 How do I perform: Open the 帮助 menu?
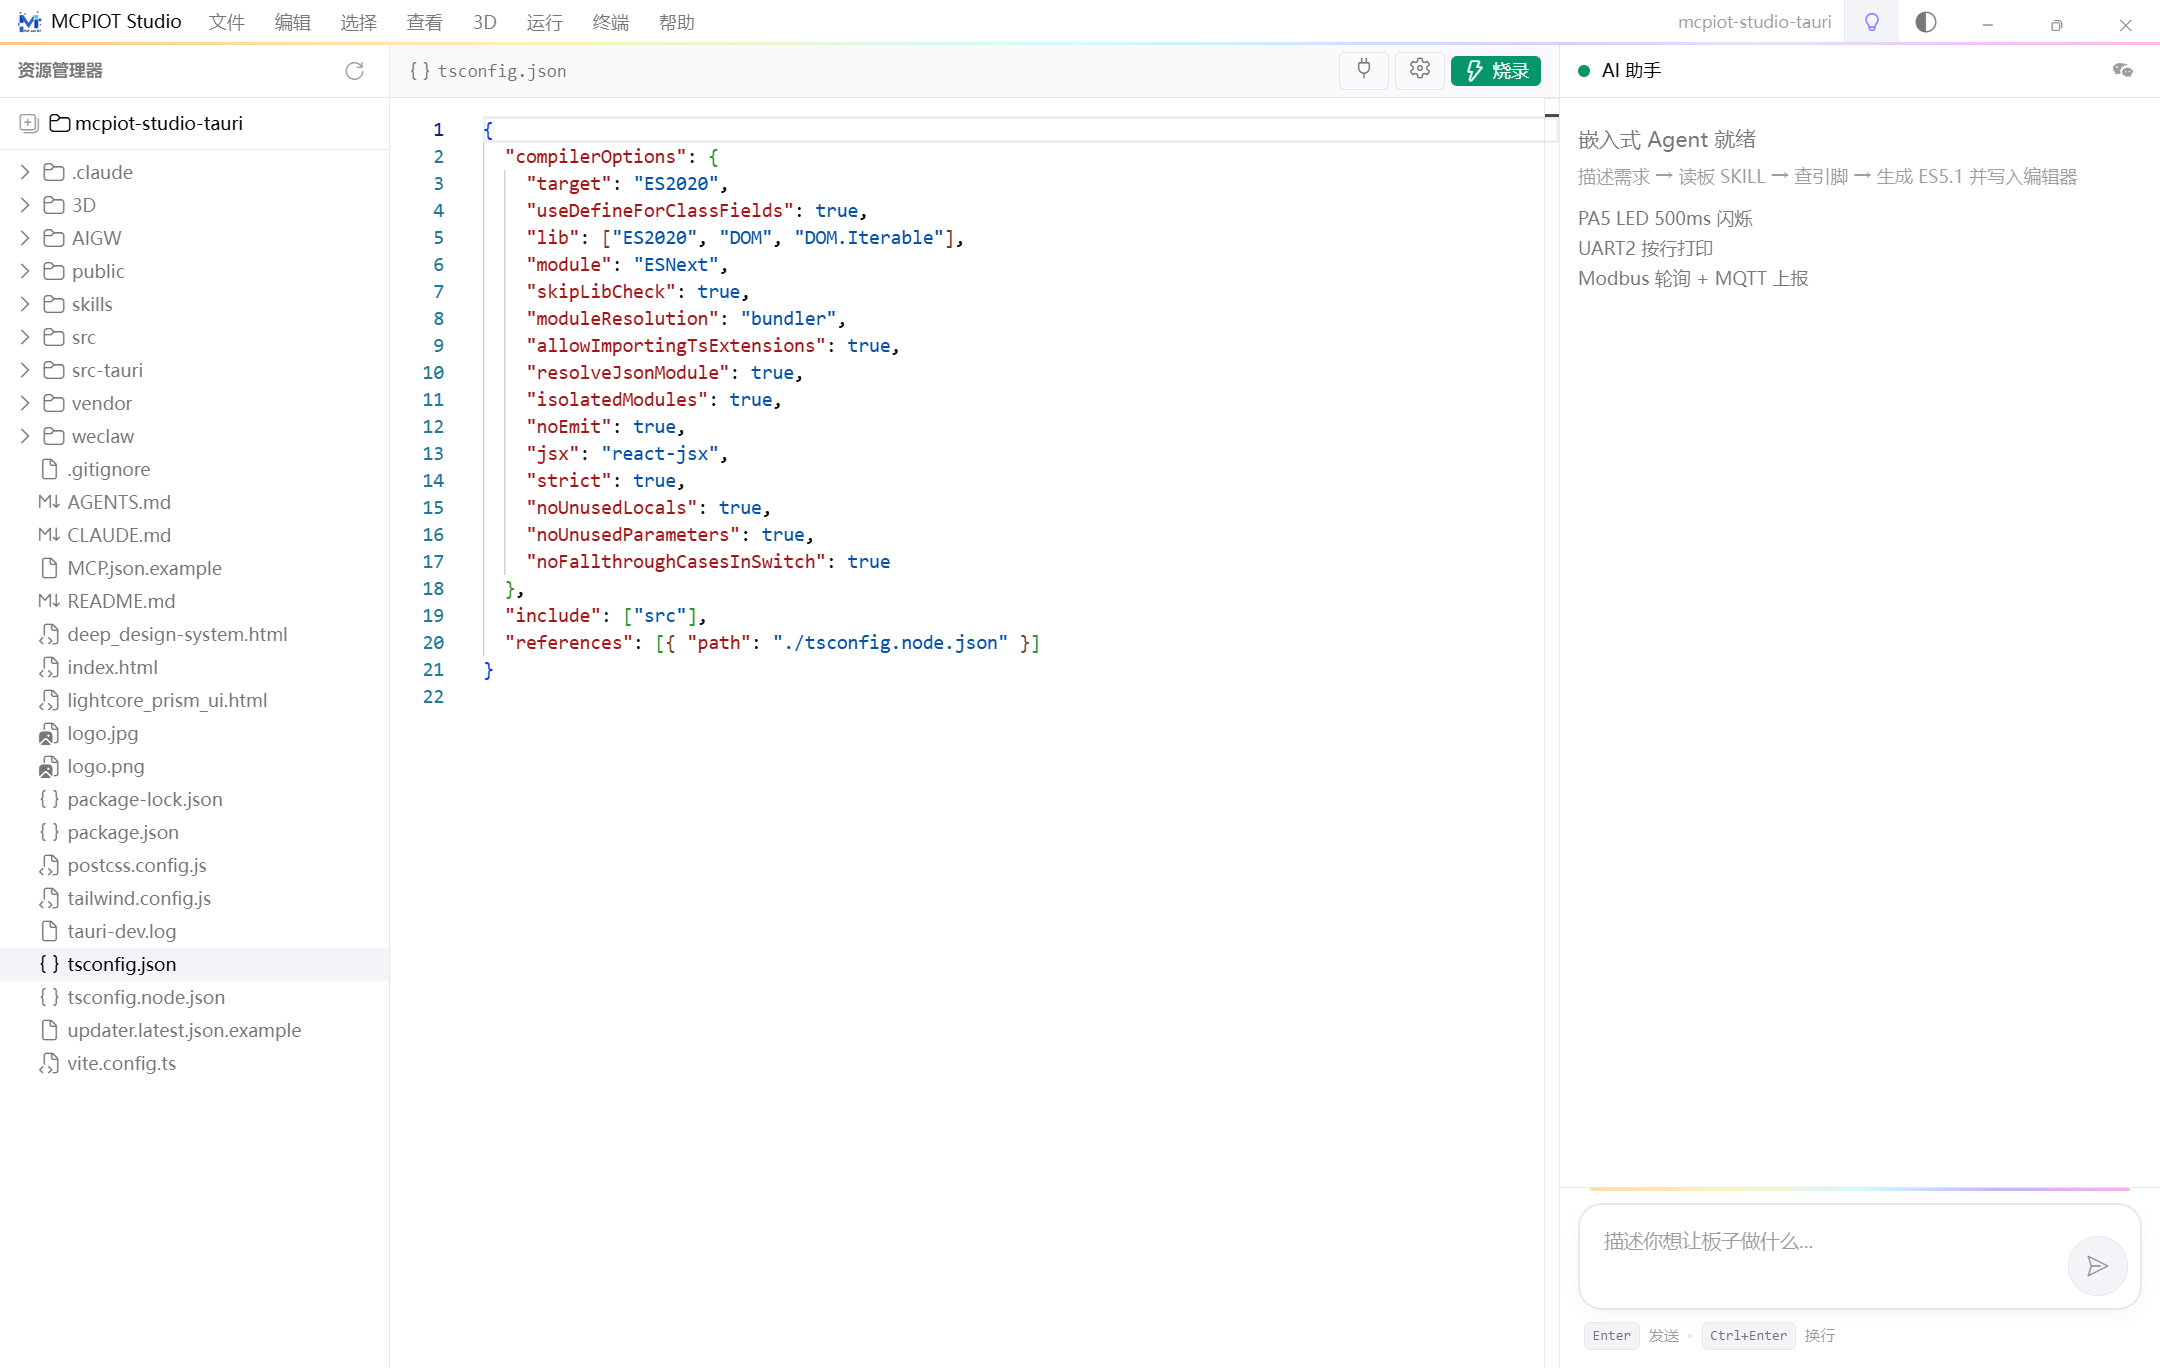click(677, 22)
